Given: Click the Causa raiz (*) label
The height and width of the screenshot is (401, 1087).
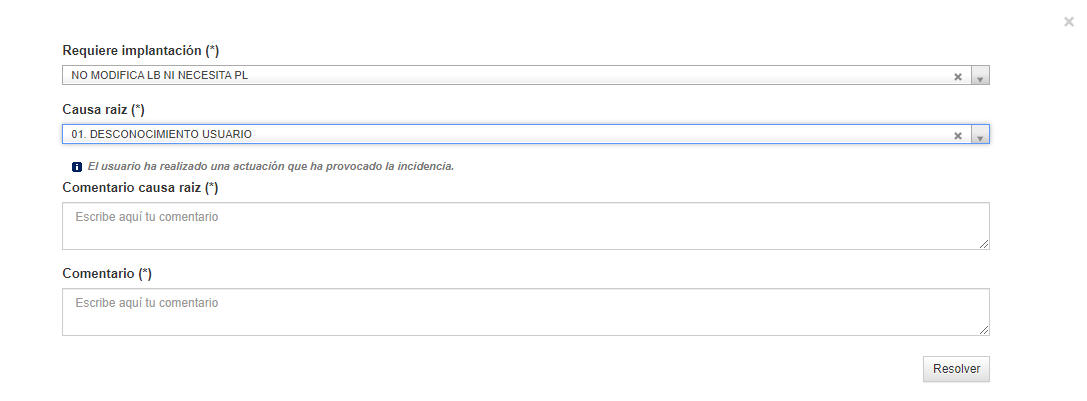Looking at the screenshot, I should [x=103, y=110].
